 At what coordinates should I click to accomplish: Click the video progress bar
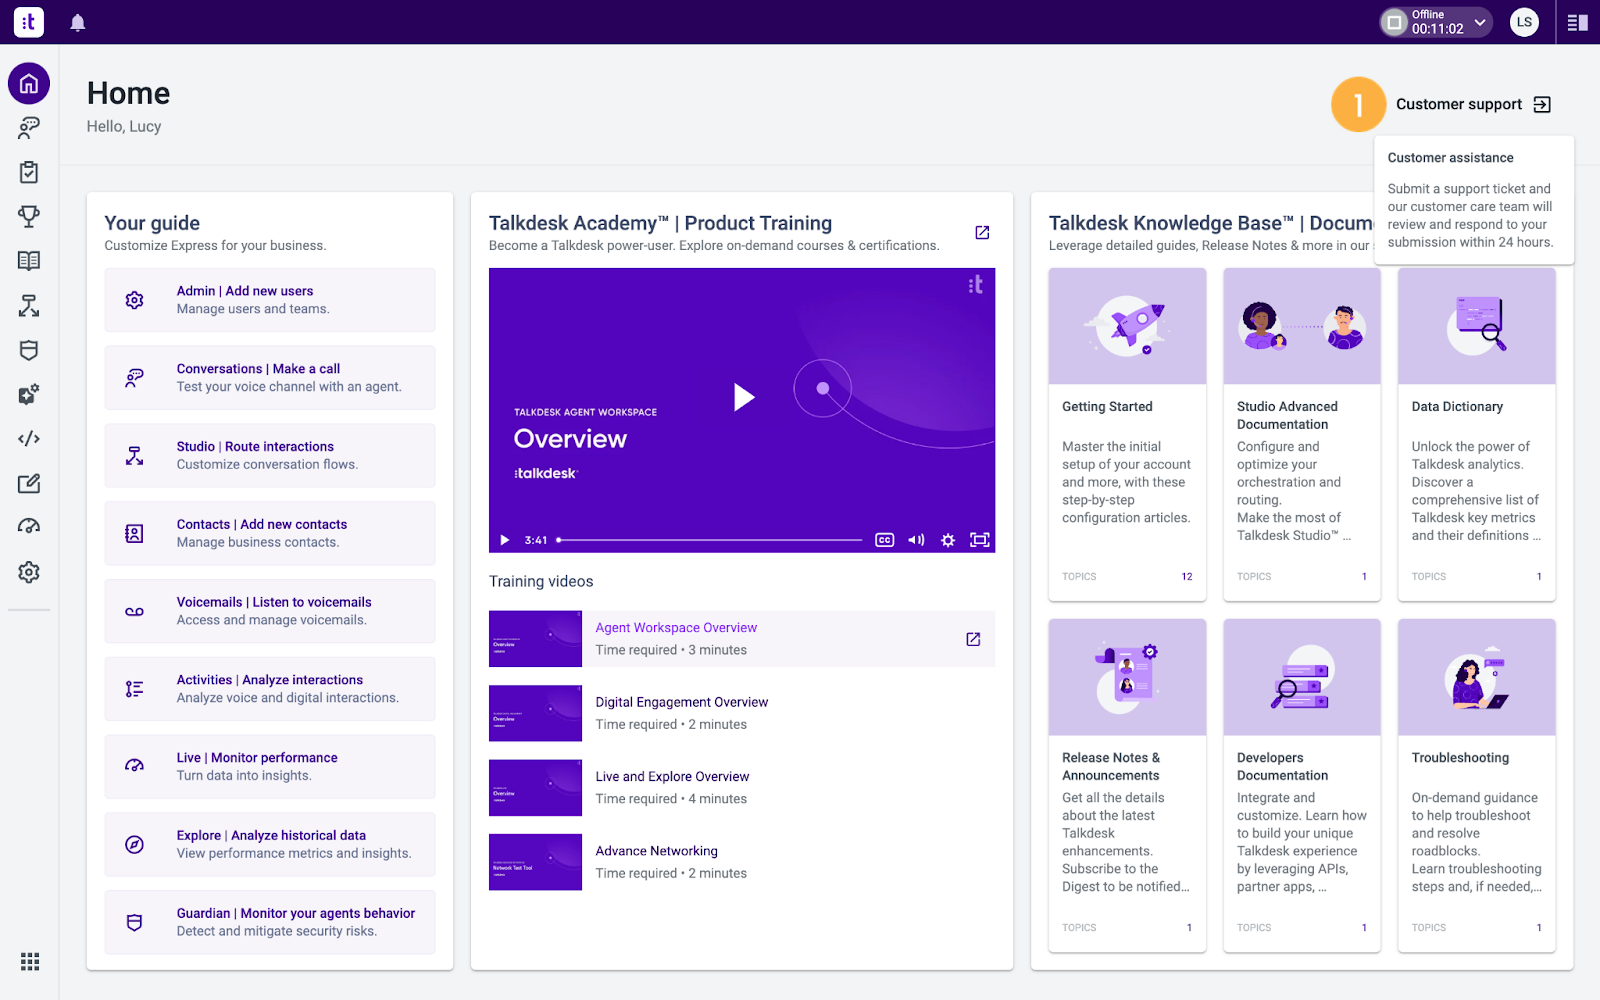(710, 540)
